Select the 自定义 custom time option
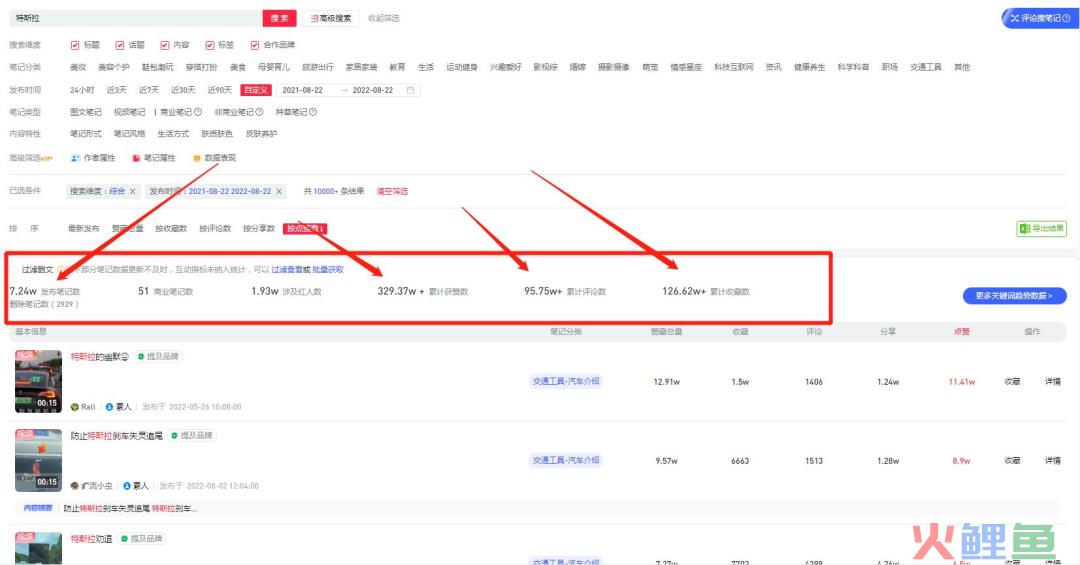Image resolution: width=1080 pixels, height=565 pixels. (256, 90)
